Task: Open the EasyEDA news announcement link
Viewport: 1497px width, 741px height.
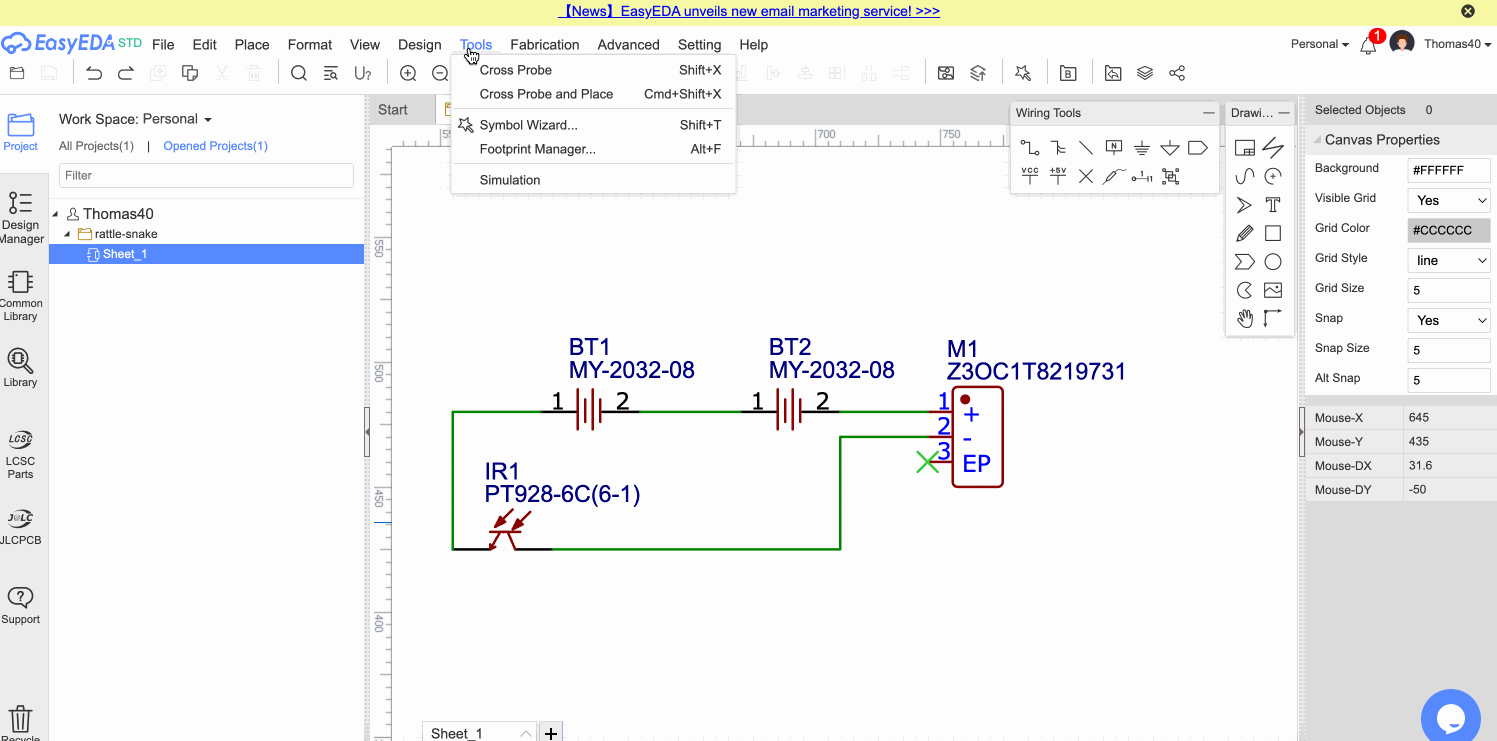Action: 748,12
